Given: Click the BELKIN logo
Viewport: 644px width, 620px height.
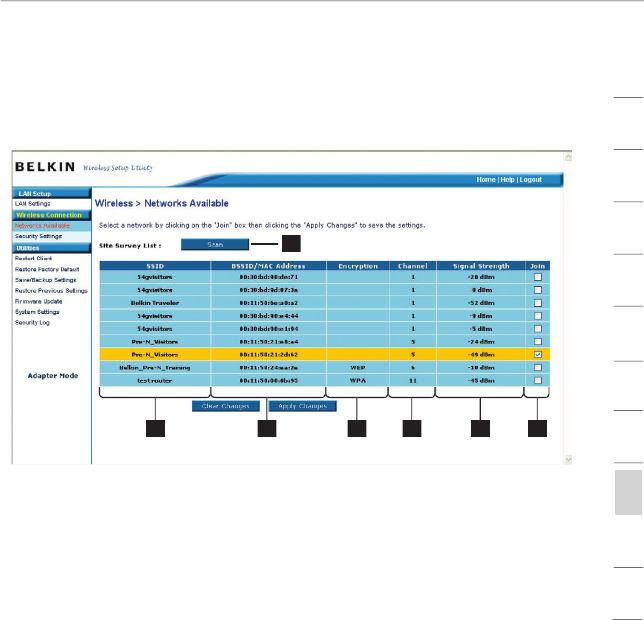Looking at the screenshot, I should coord(45,167).
